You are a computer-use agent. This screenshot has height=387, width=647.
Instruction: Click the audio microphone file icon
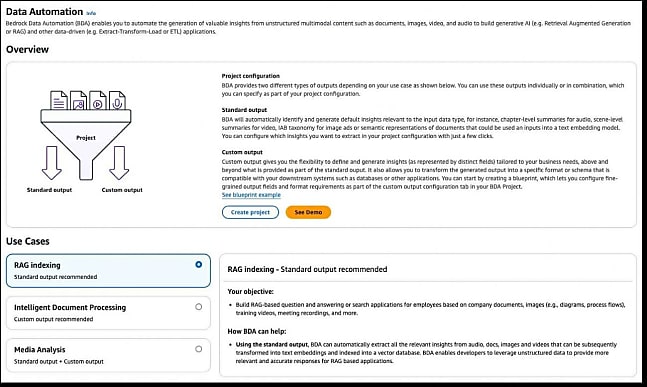pyautogui.click(x=117, y=100)
